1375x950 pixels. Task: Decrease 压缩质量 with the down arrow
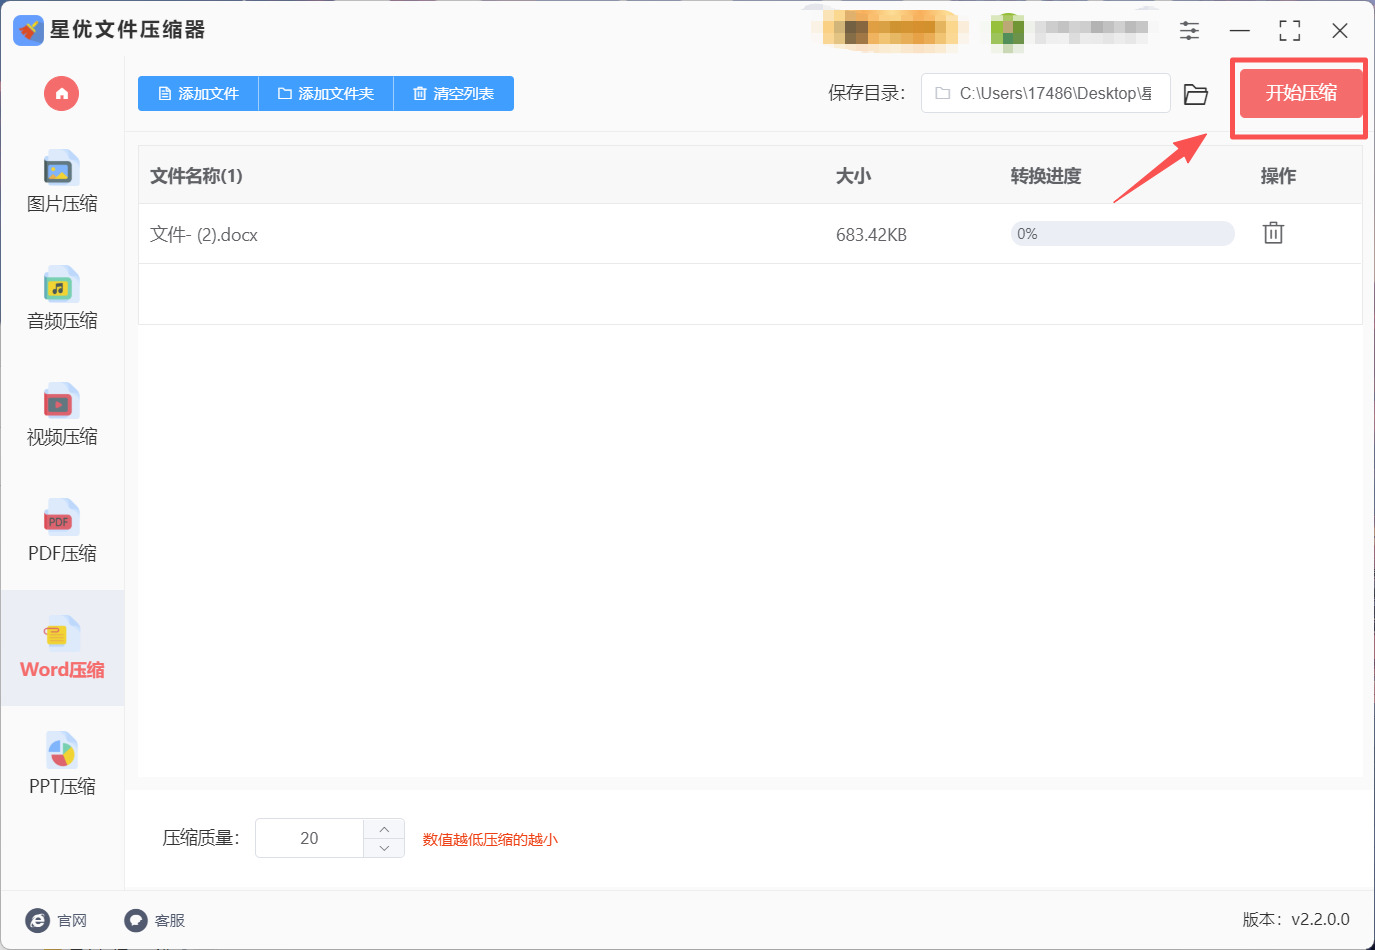(x=384, y=848)
